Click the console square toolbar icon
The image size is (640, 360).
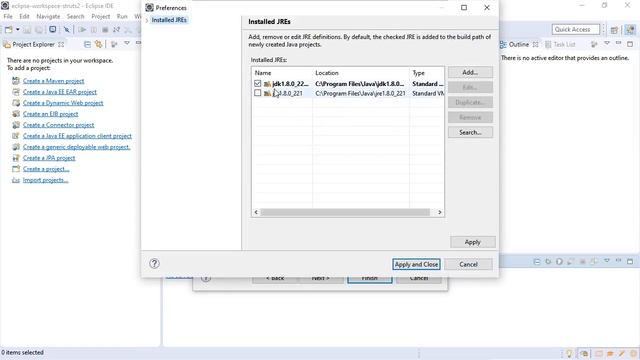click(x=53, y=30)
